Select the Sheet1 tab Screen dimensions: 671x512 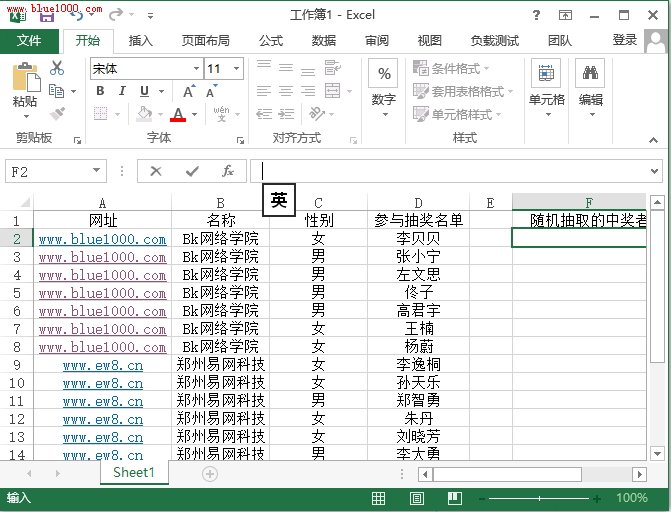pyautogui.click(x=134, y=473)
